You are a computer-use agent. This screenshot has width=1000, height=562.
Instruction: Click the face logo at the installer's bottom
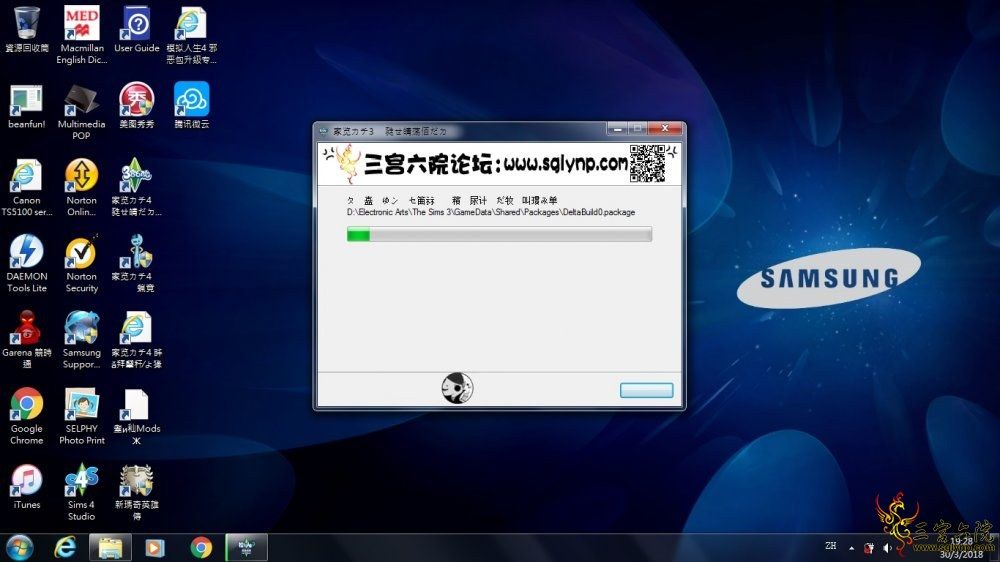(457, 388)
